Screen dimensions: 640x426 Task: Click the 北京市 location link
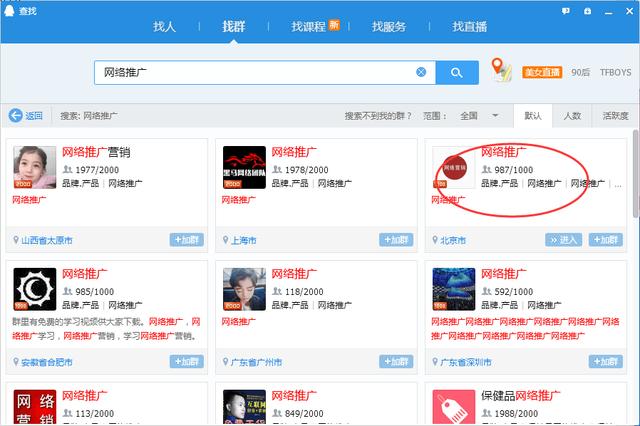click(x=453, y=240)
